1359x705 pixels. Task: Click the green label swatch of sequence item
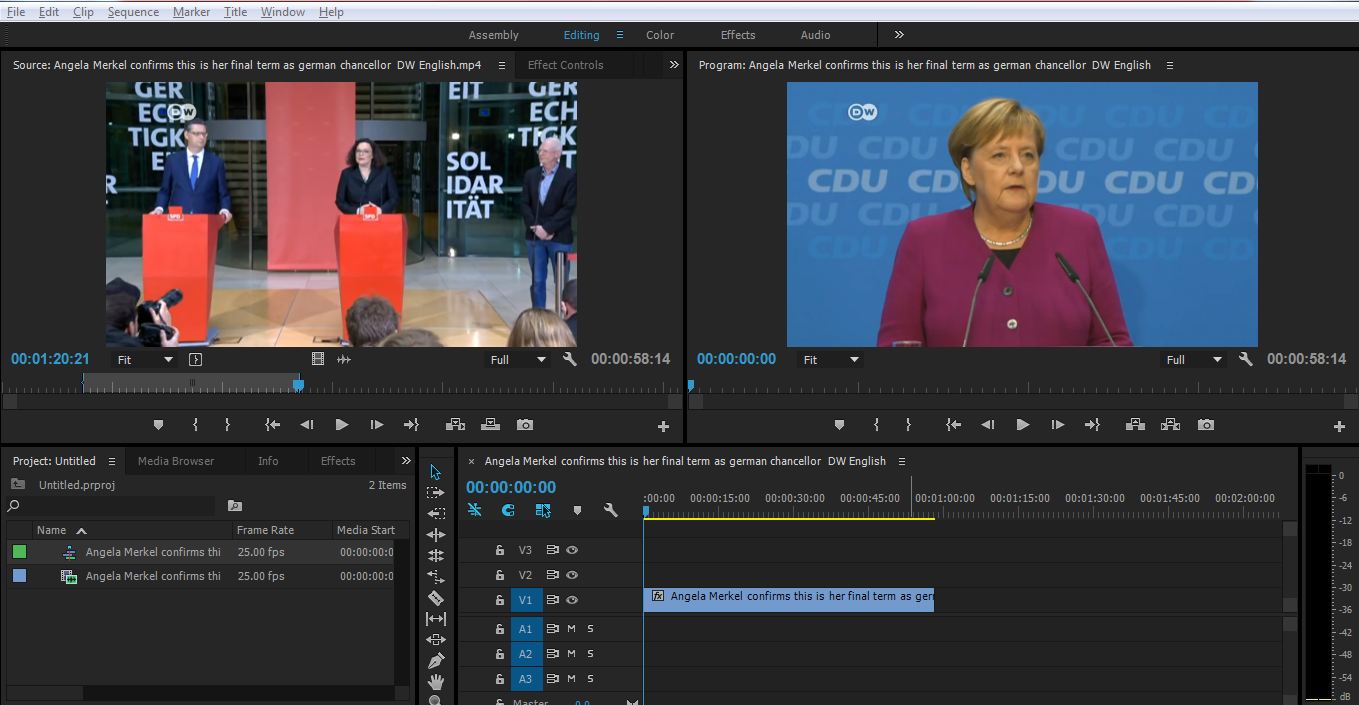pos(19,551)
